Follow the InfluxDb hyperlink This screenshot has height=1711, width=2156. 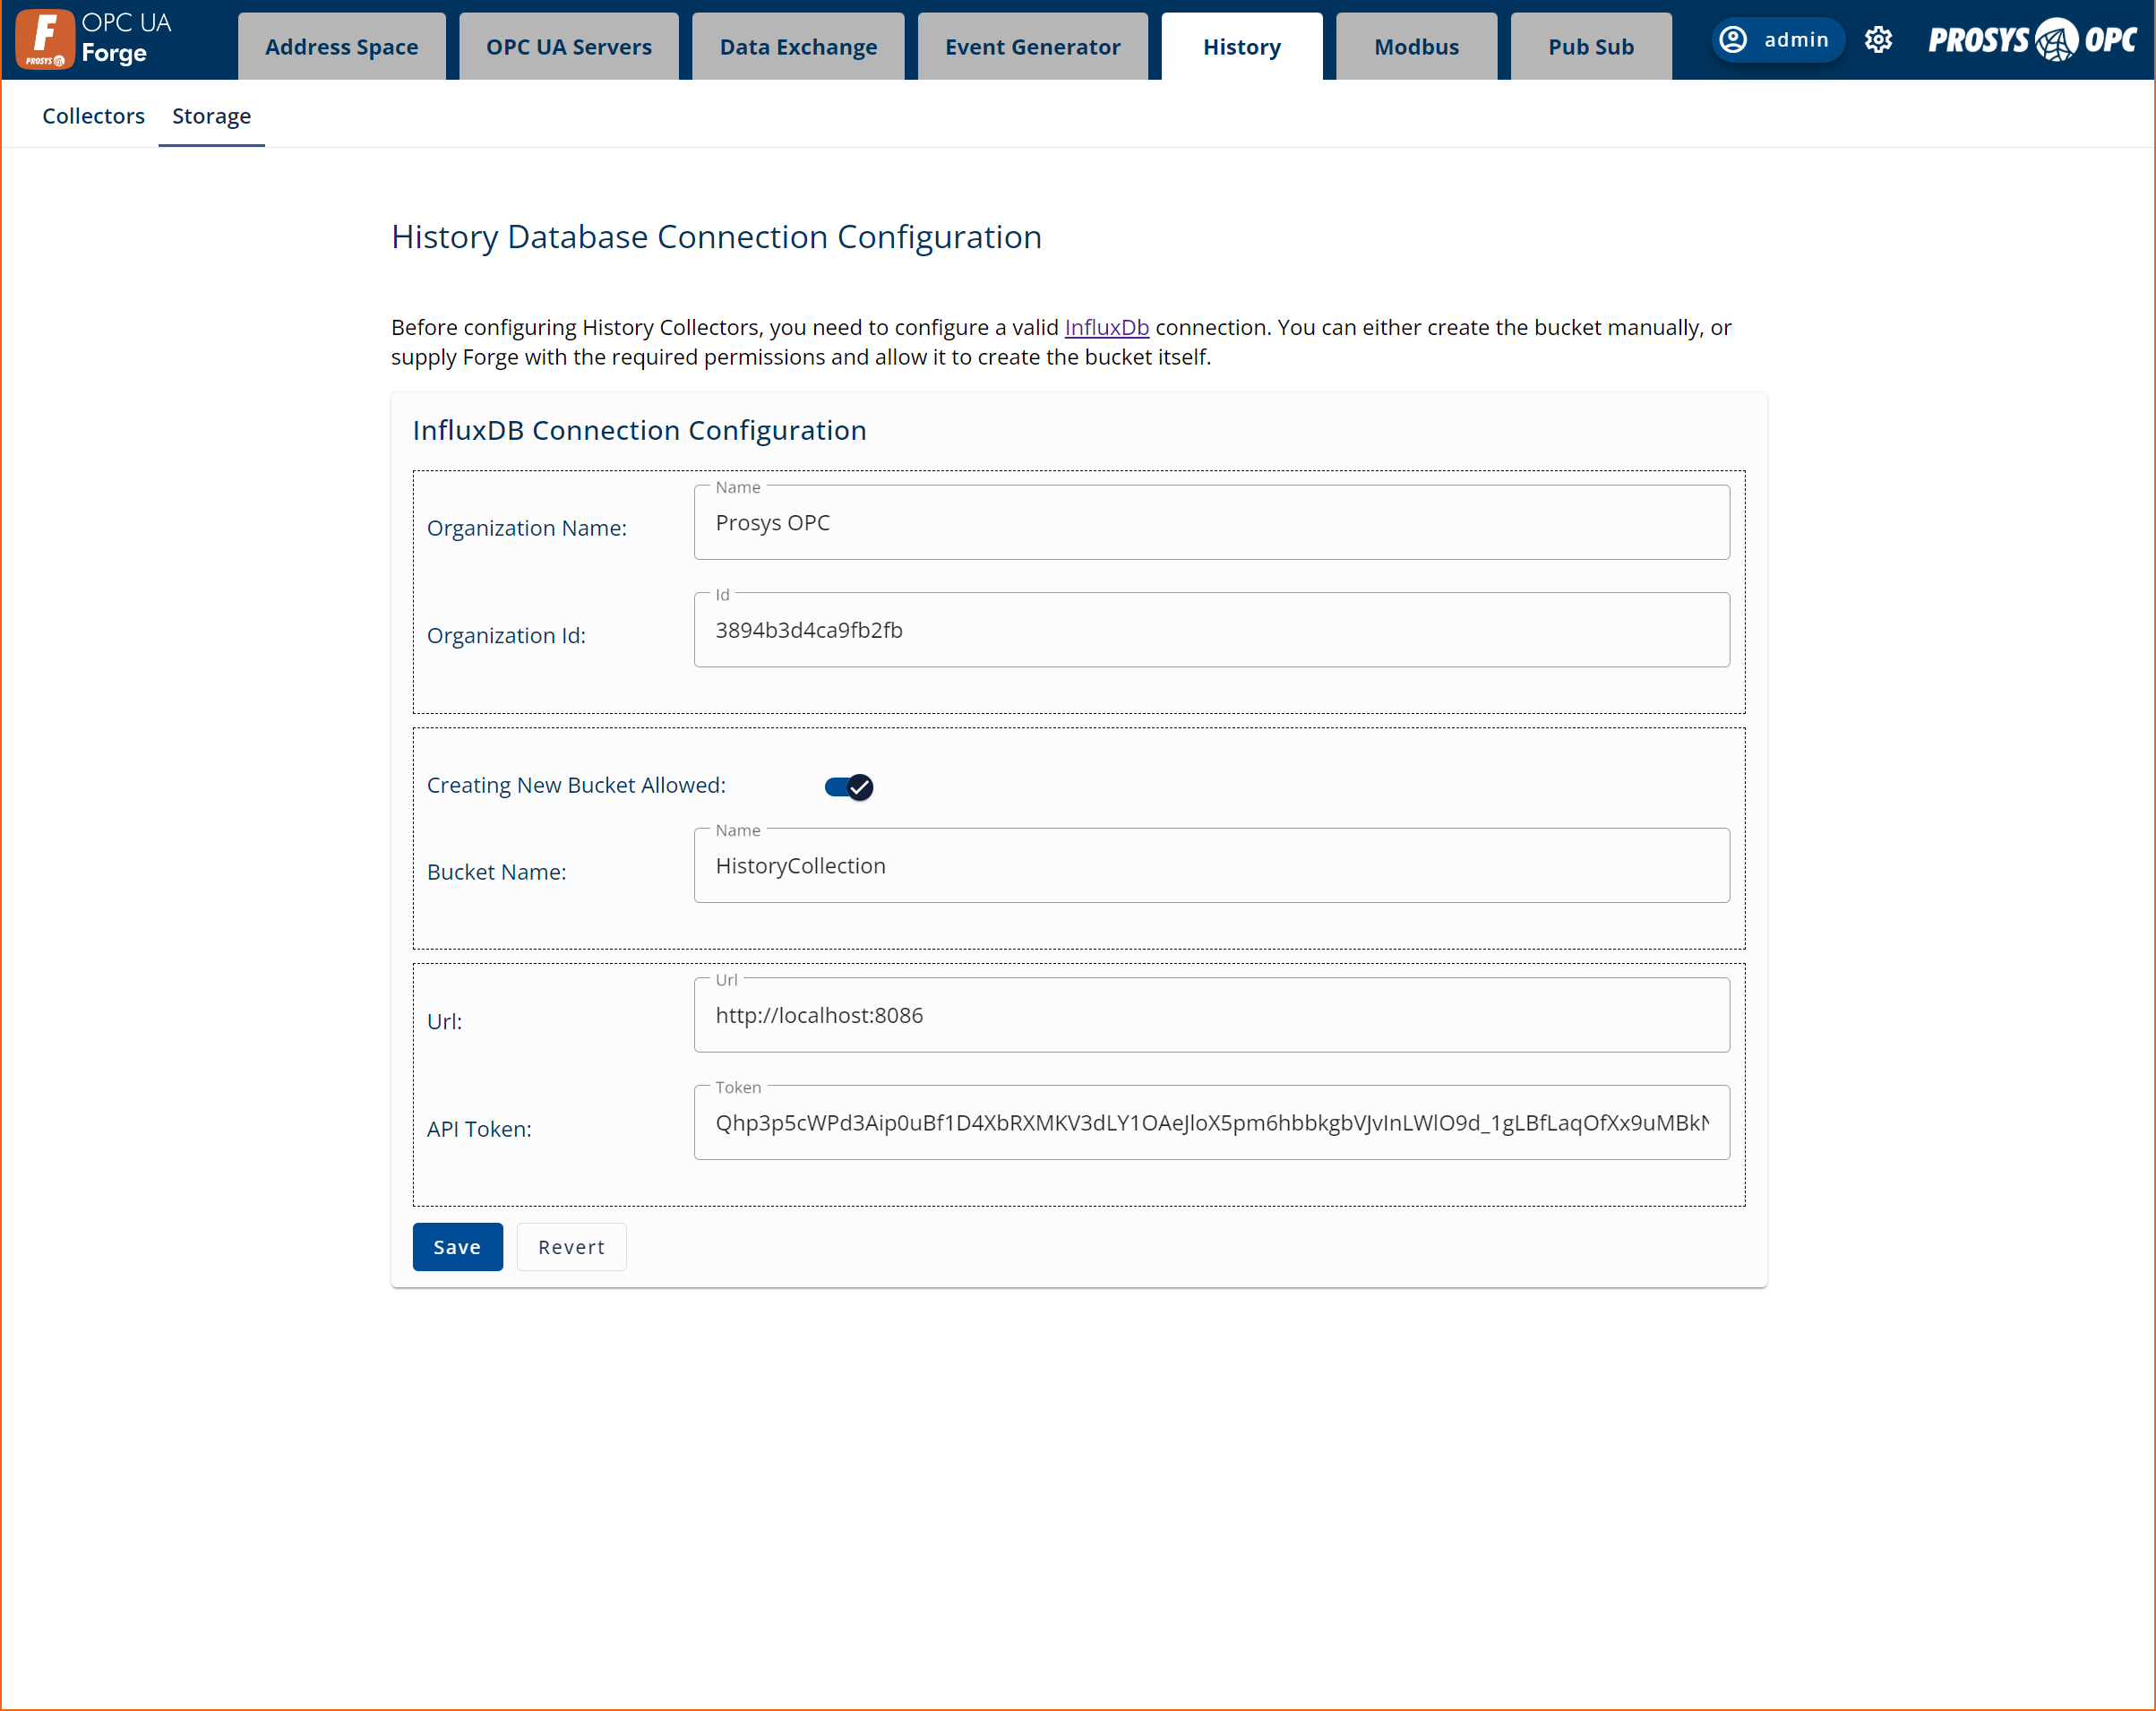point(1106,327)
